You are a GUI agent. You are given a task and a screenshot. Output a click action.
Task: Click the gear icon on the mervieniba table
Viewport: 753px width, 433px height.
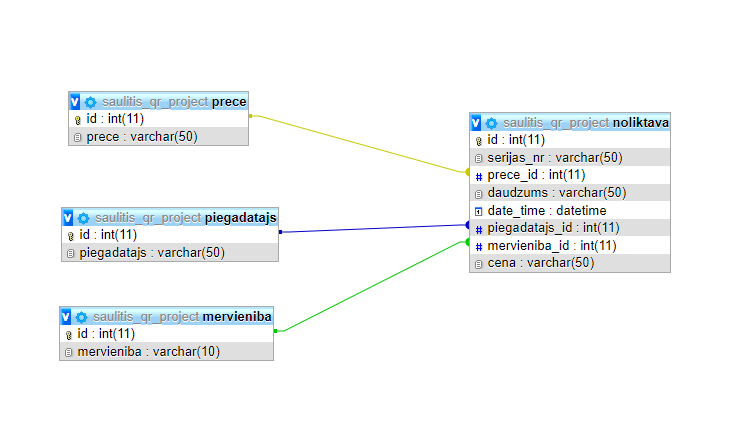(x=81, y=317)
